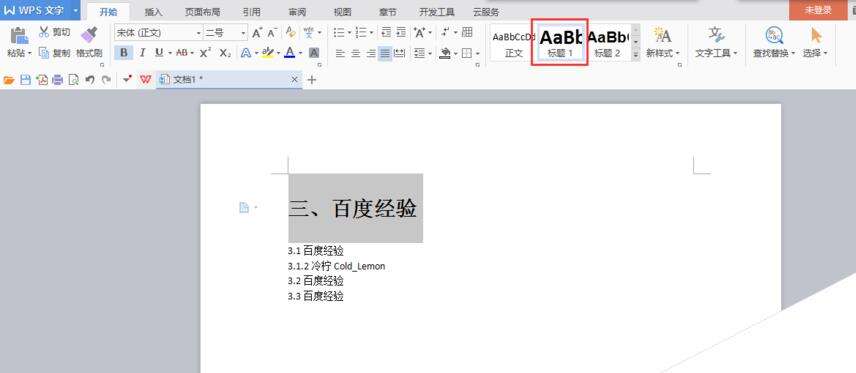Increase font size with the A+ icon
856x373 pixels.
(257, 33)
